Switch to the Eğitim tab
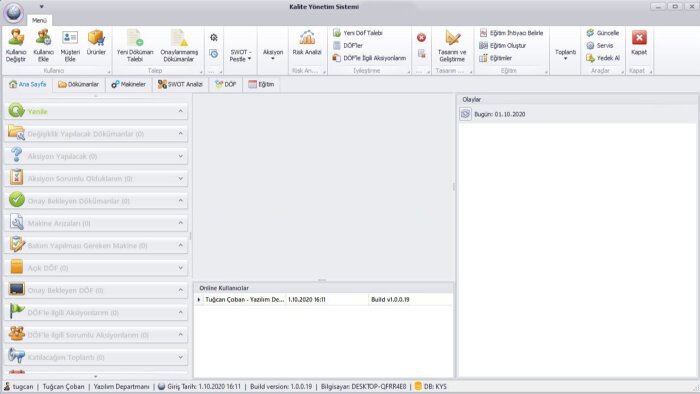The image size is (700, 394). point(261,84)
